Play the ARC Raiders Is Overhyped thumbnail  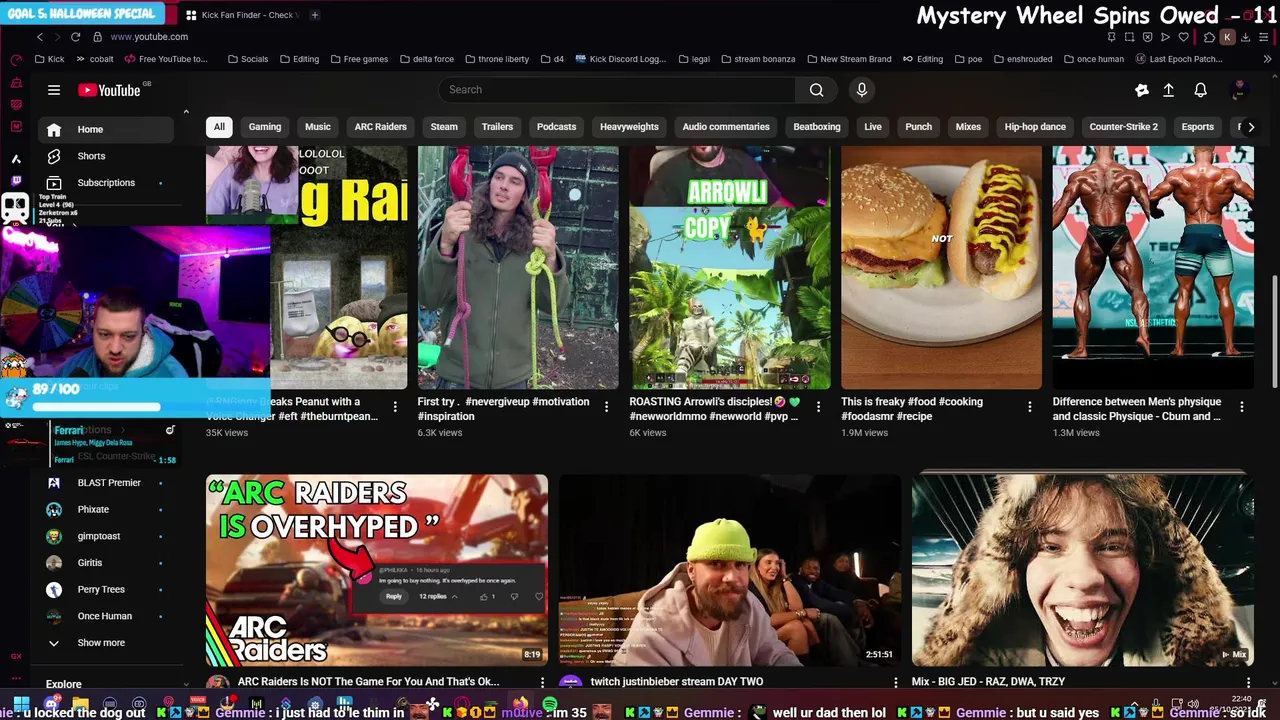tap(377, 570)
